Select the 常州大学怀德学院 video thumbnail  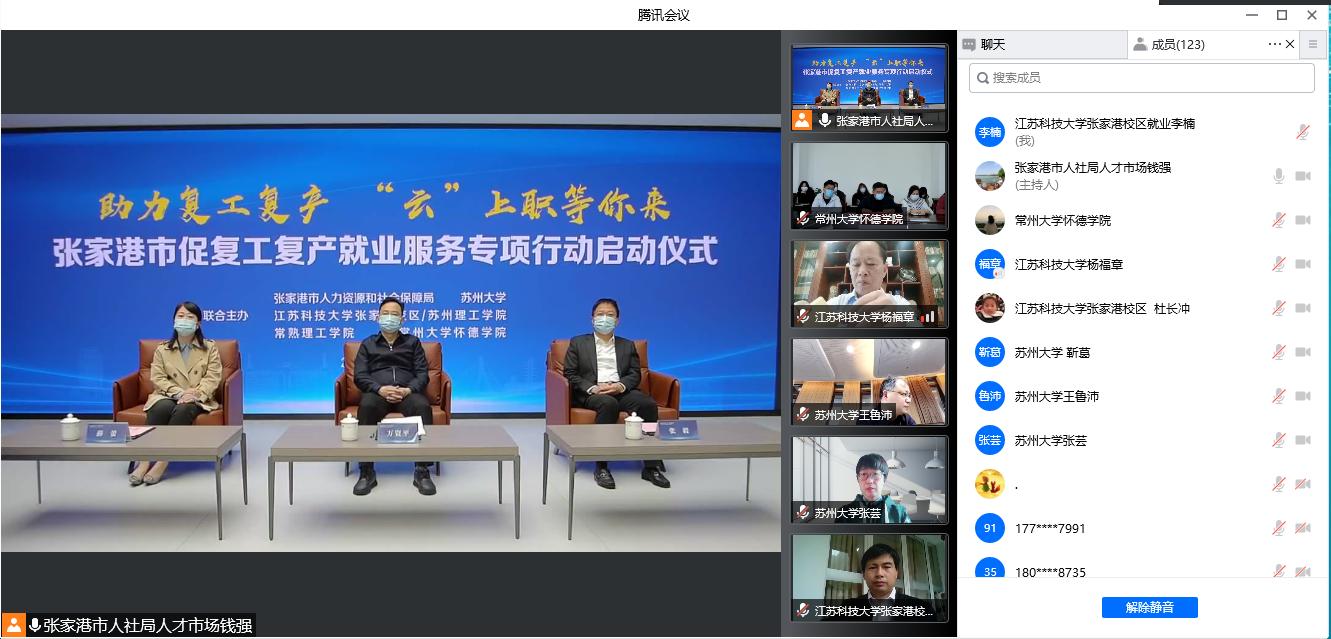click(869, 184)
